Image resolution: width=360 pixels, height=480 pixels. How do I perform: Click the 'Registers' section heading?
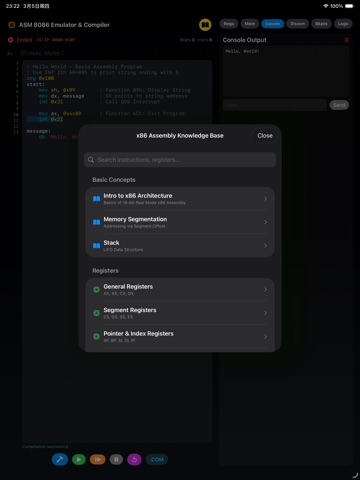pyautogui.click(x=105, y=271)
